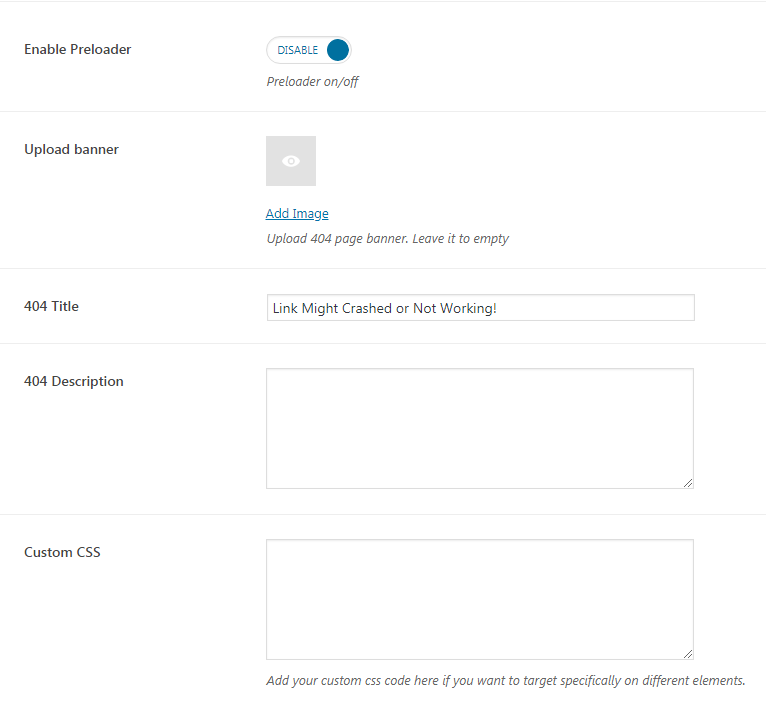Click the 'Preloader on/off' hint text

pyautogui.click(x=313, y=82)
